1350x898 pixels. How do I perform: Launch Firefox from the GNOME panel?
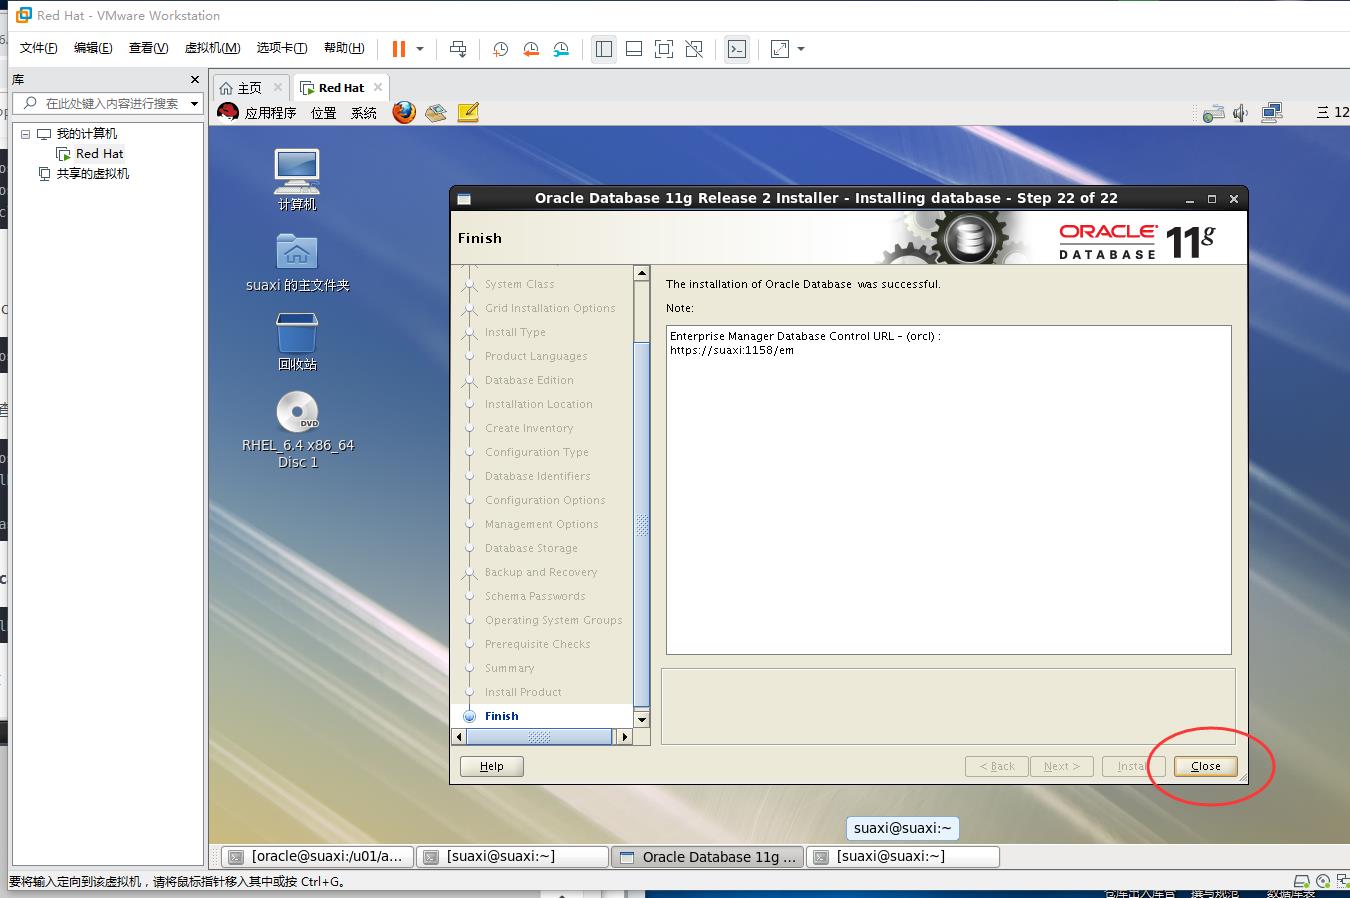(404, 112)
